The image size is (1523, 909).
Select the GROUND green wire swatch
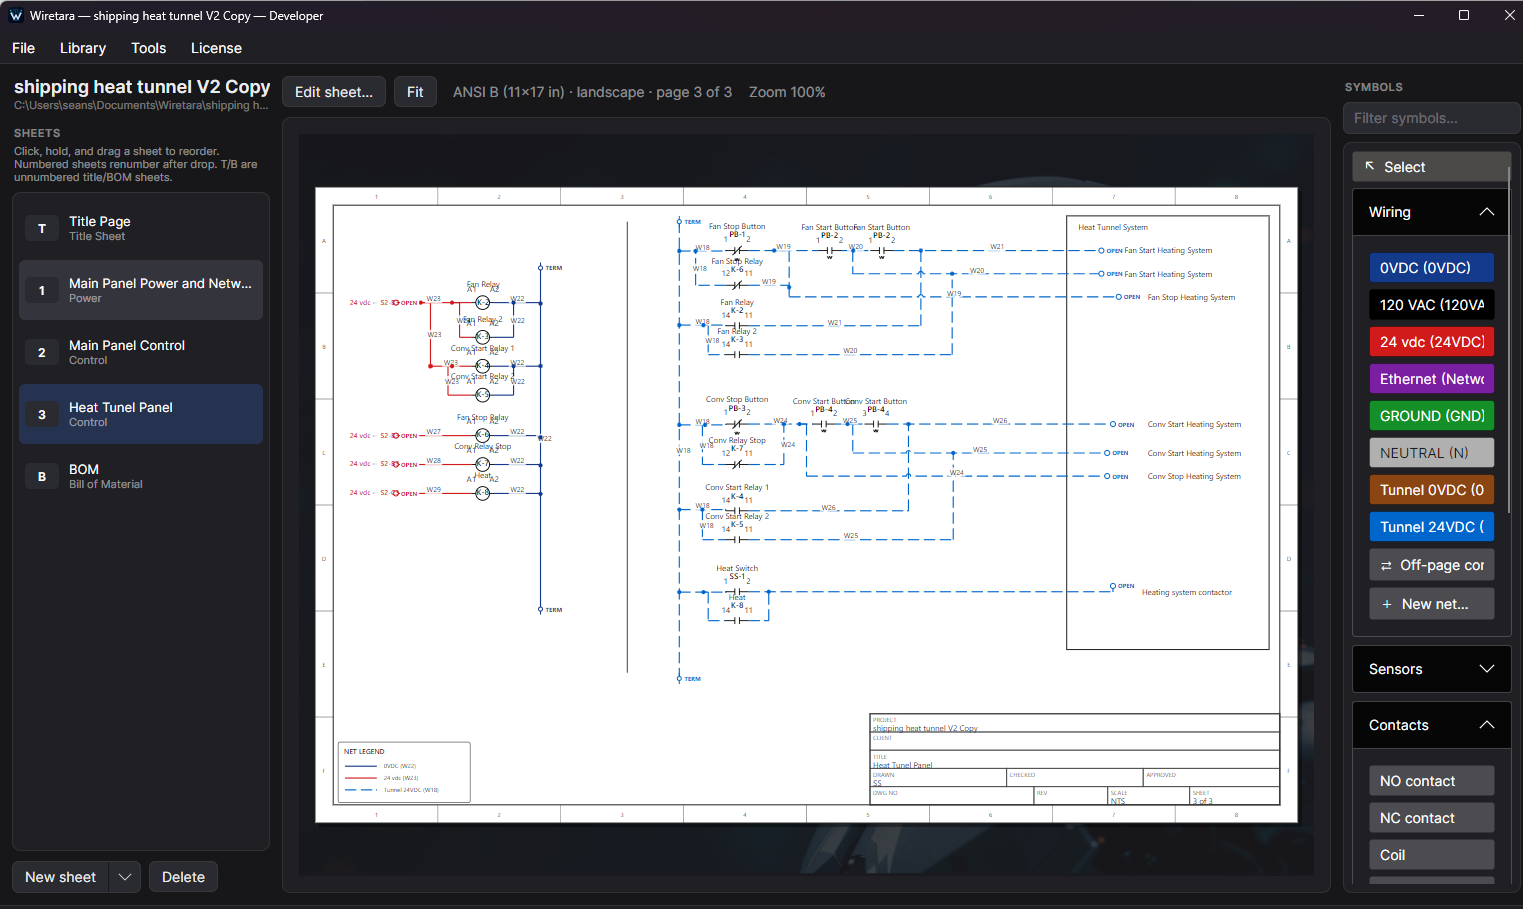(1431, 416)
